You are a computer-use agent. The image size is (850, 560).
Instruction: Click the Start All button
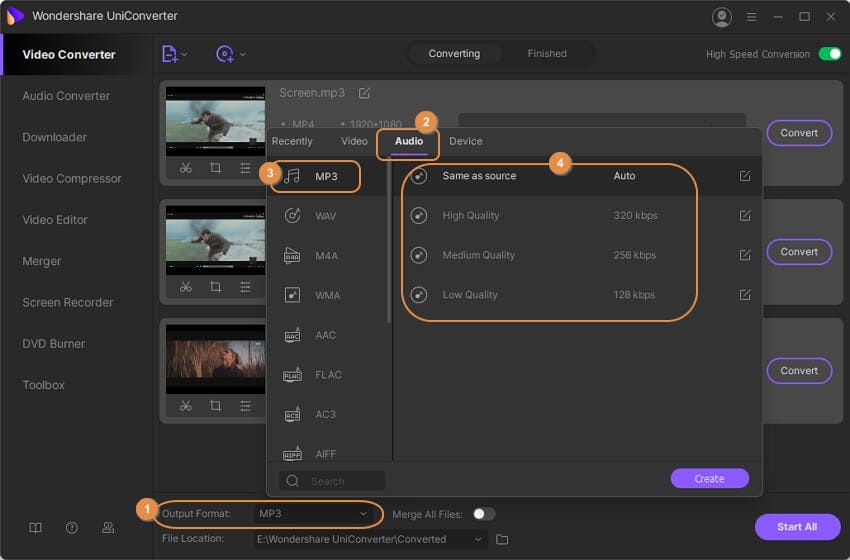click(797, 527)
